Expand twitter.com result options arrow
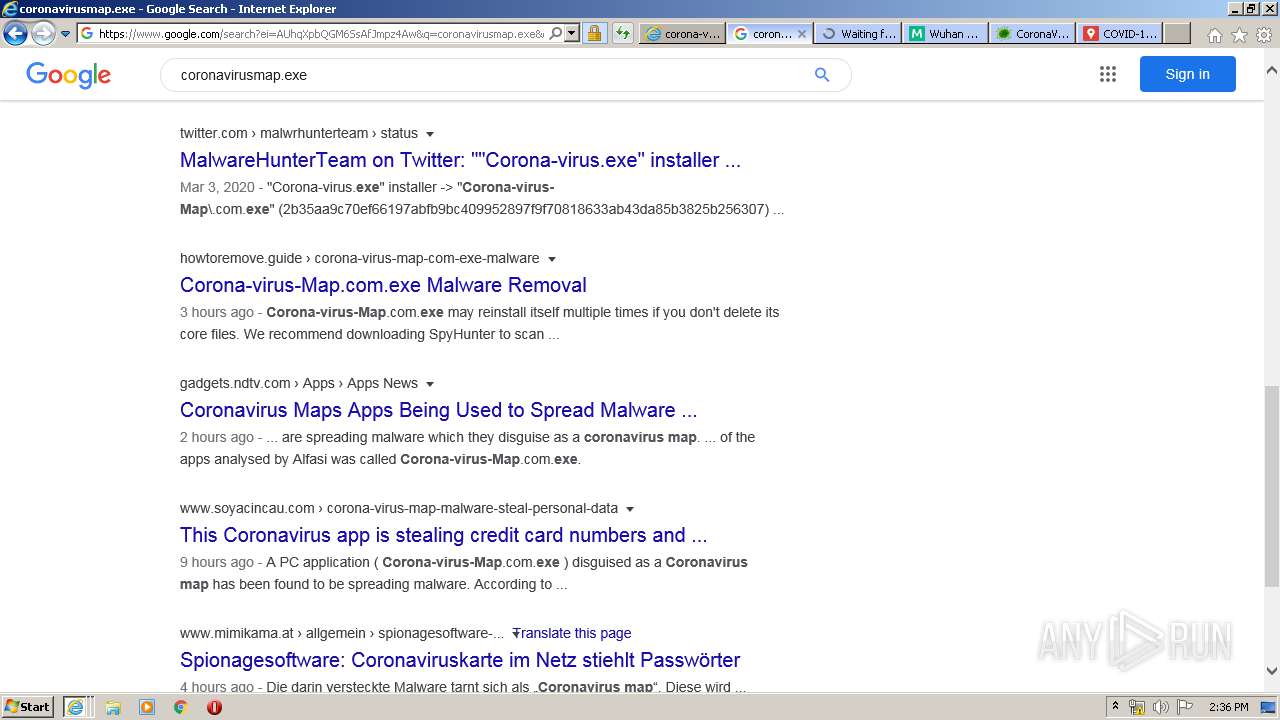 coord(430,134)
